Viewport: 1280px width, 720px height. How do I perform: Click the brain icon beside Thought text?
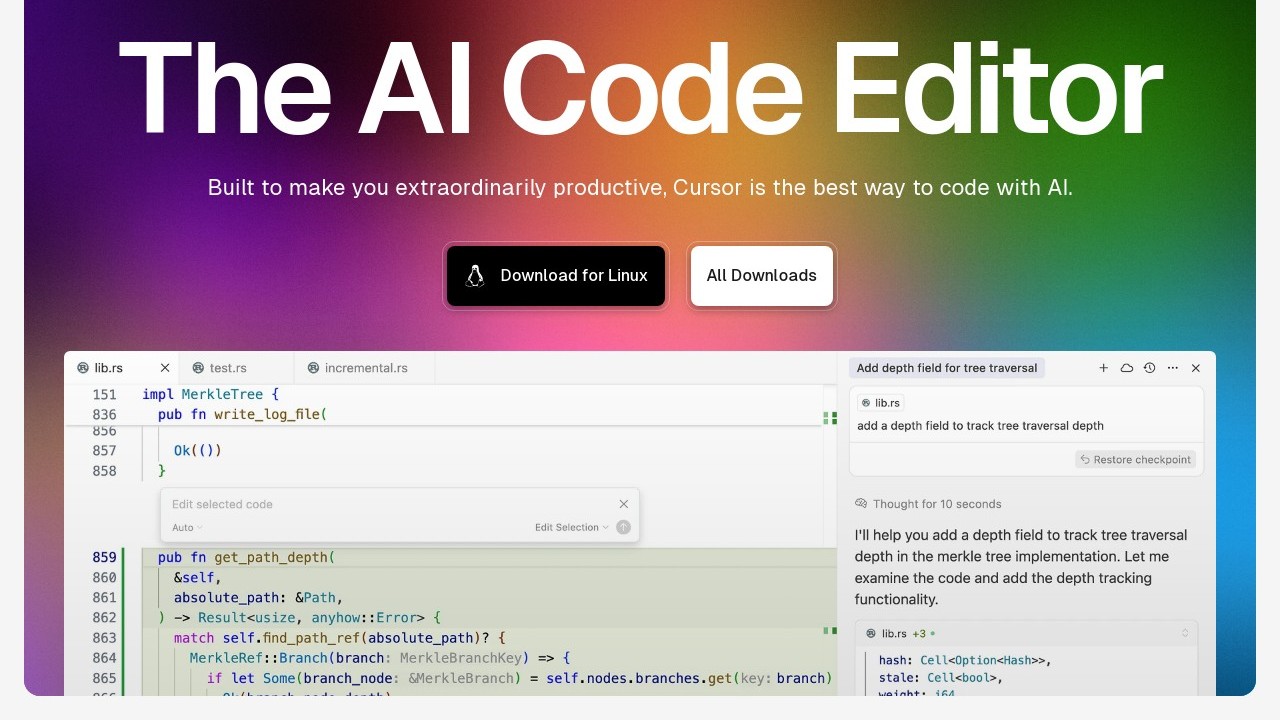pyautogui.click(x=861, y=504)
